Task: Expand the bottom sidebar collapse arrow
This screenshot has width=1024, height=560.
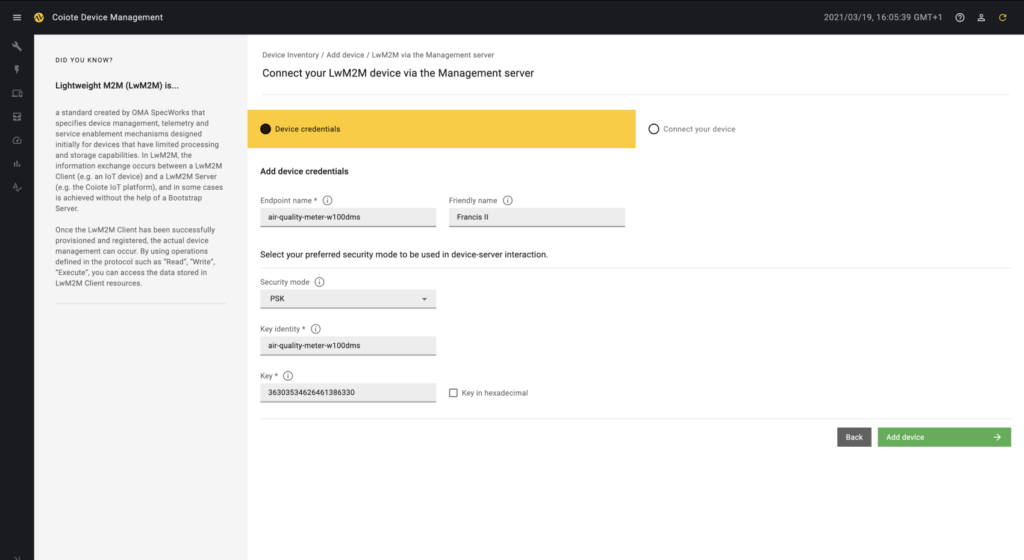Action: 16,556
